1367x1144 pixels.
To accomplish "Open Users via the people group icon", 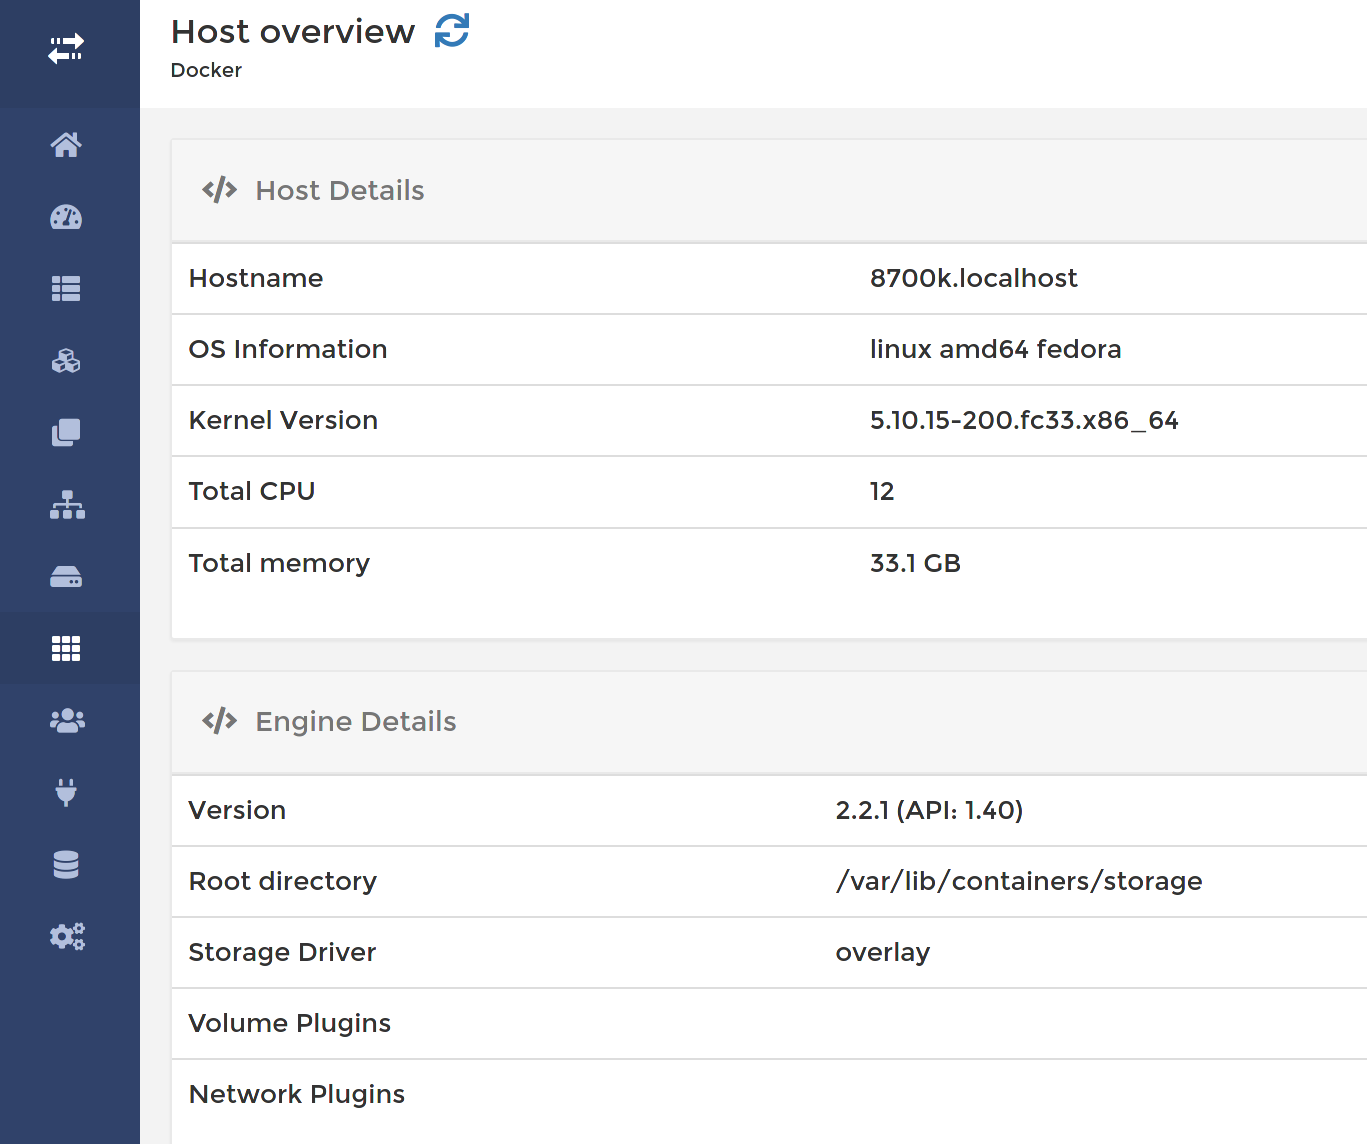I will [x=67, y=721].
